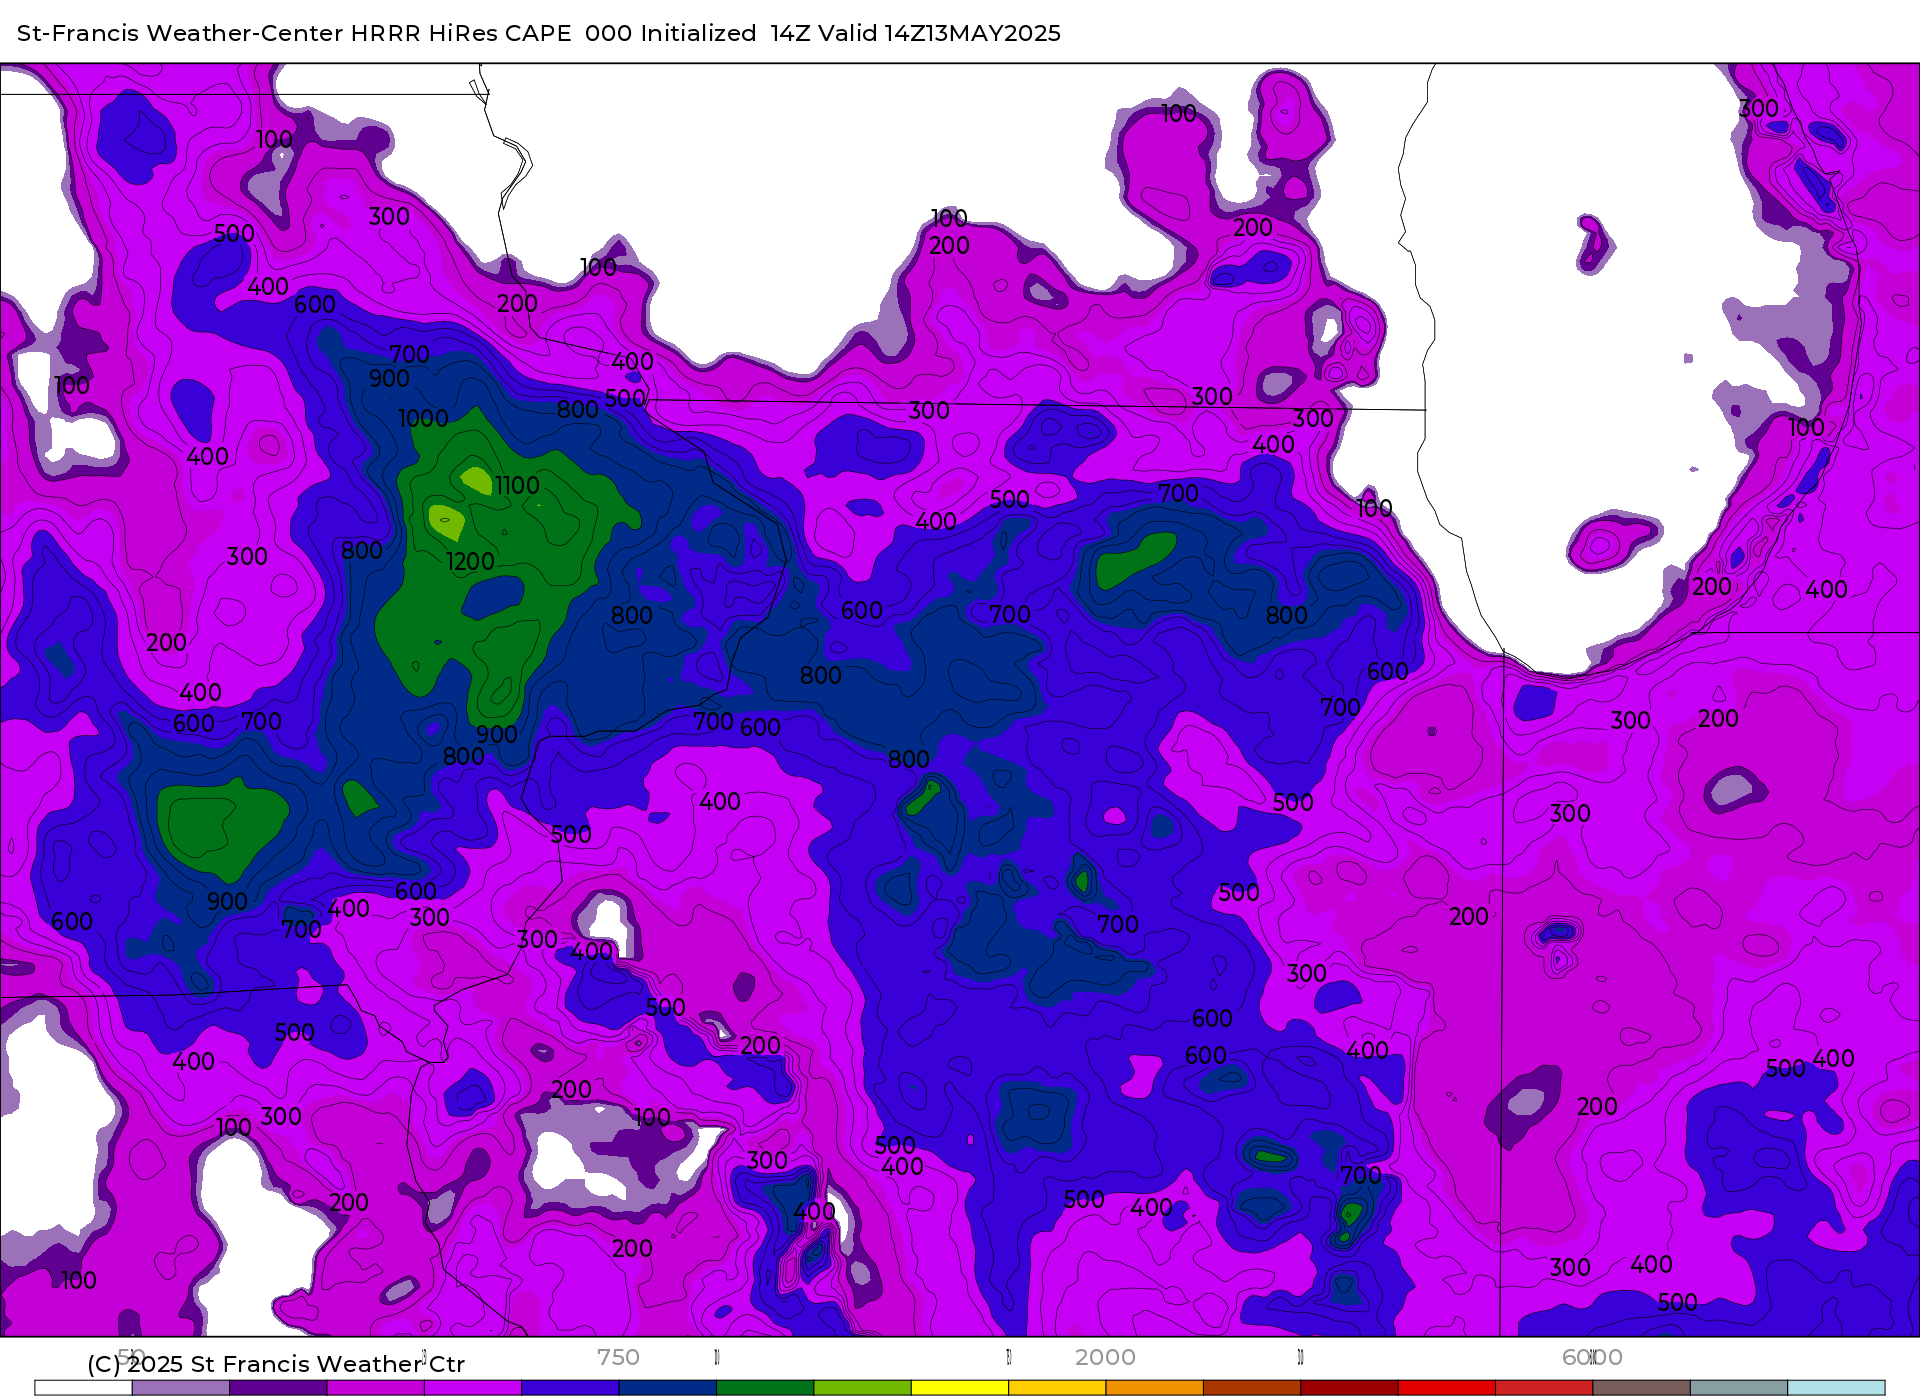The width and height of the screenshot is (1920, 1400).
Task: Click the (C) 2025 St Francis Weather Ctr text
Action: coord(276,1364)
